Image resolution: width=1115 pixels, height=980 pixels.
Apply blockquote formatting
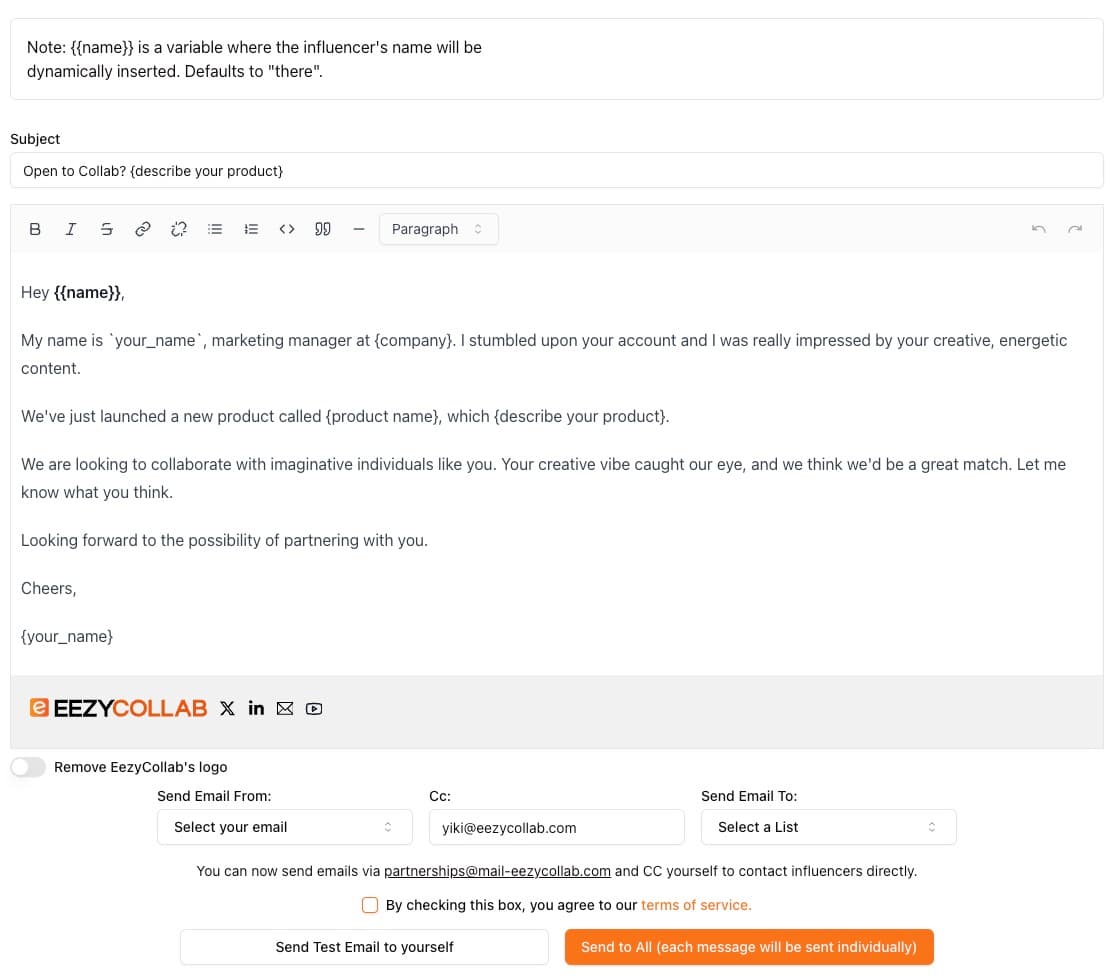coord(322,229)
